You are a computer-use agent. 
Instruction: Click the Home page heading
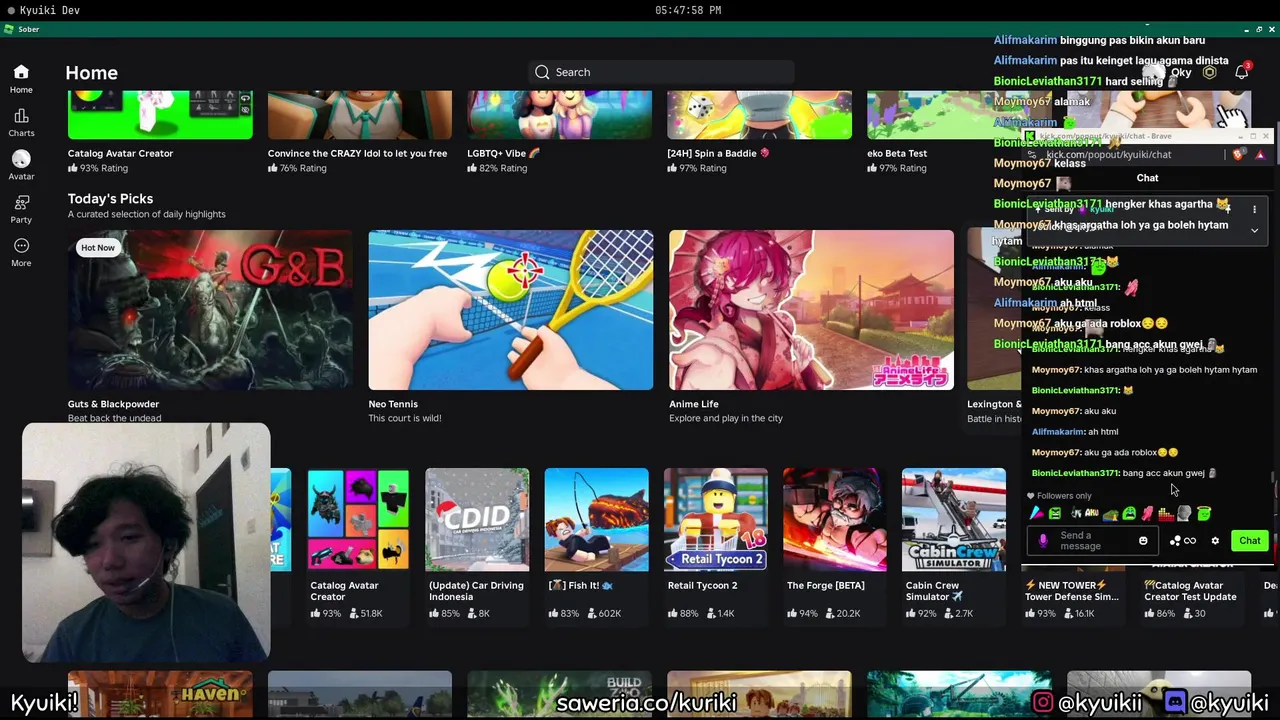pos(91,72)
